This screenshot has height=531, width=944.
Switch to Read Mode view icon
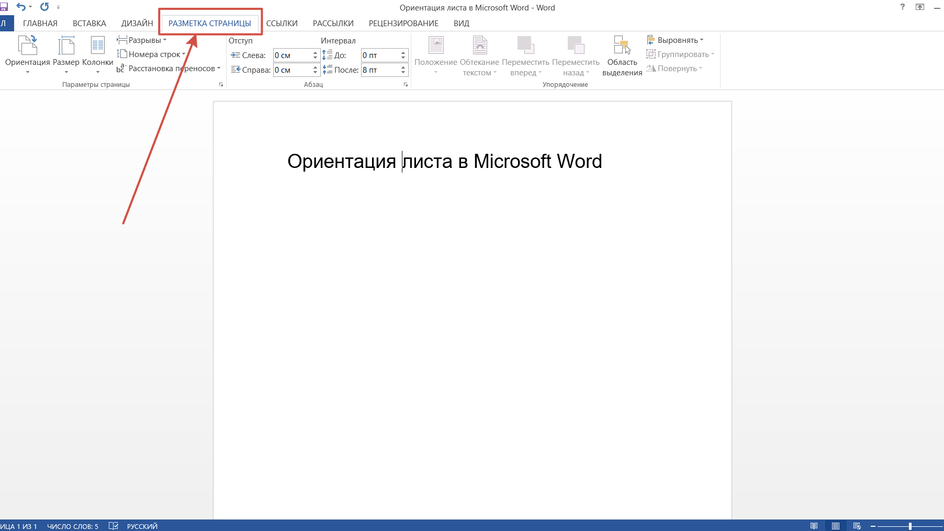coord(814,526)
